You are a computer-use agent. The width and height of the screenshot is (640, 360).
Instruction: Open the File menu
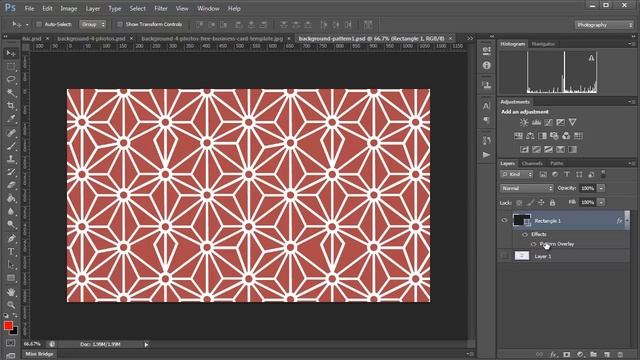[29, 8]
